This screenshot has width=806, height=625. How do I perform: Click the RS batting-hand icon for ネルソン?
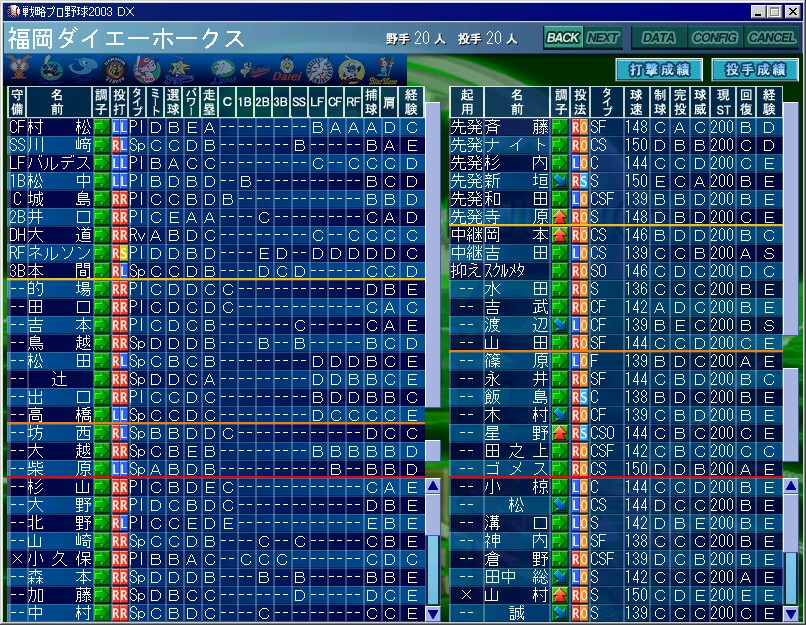[120, 253]
